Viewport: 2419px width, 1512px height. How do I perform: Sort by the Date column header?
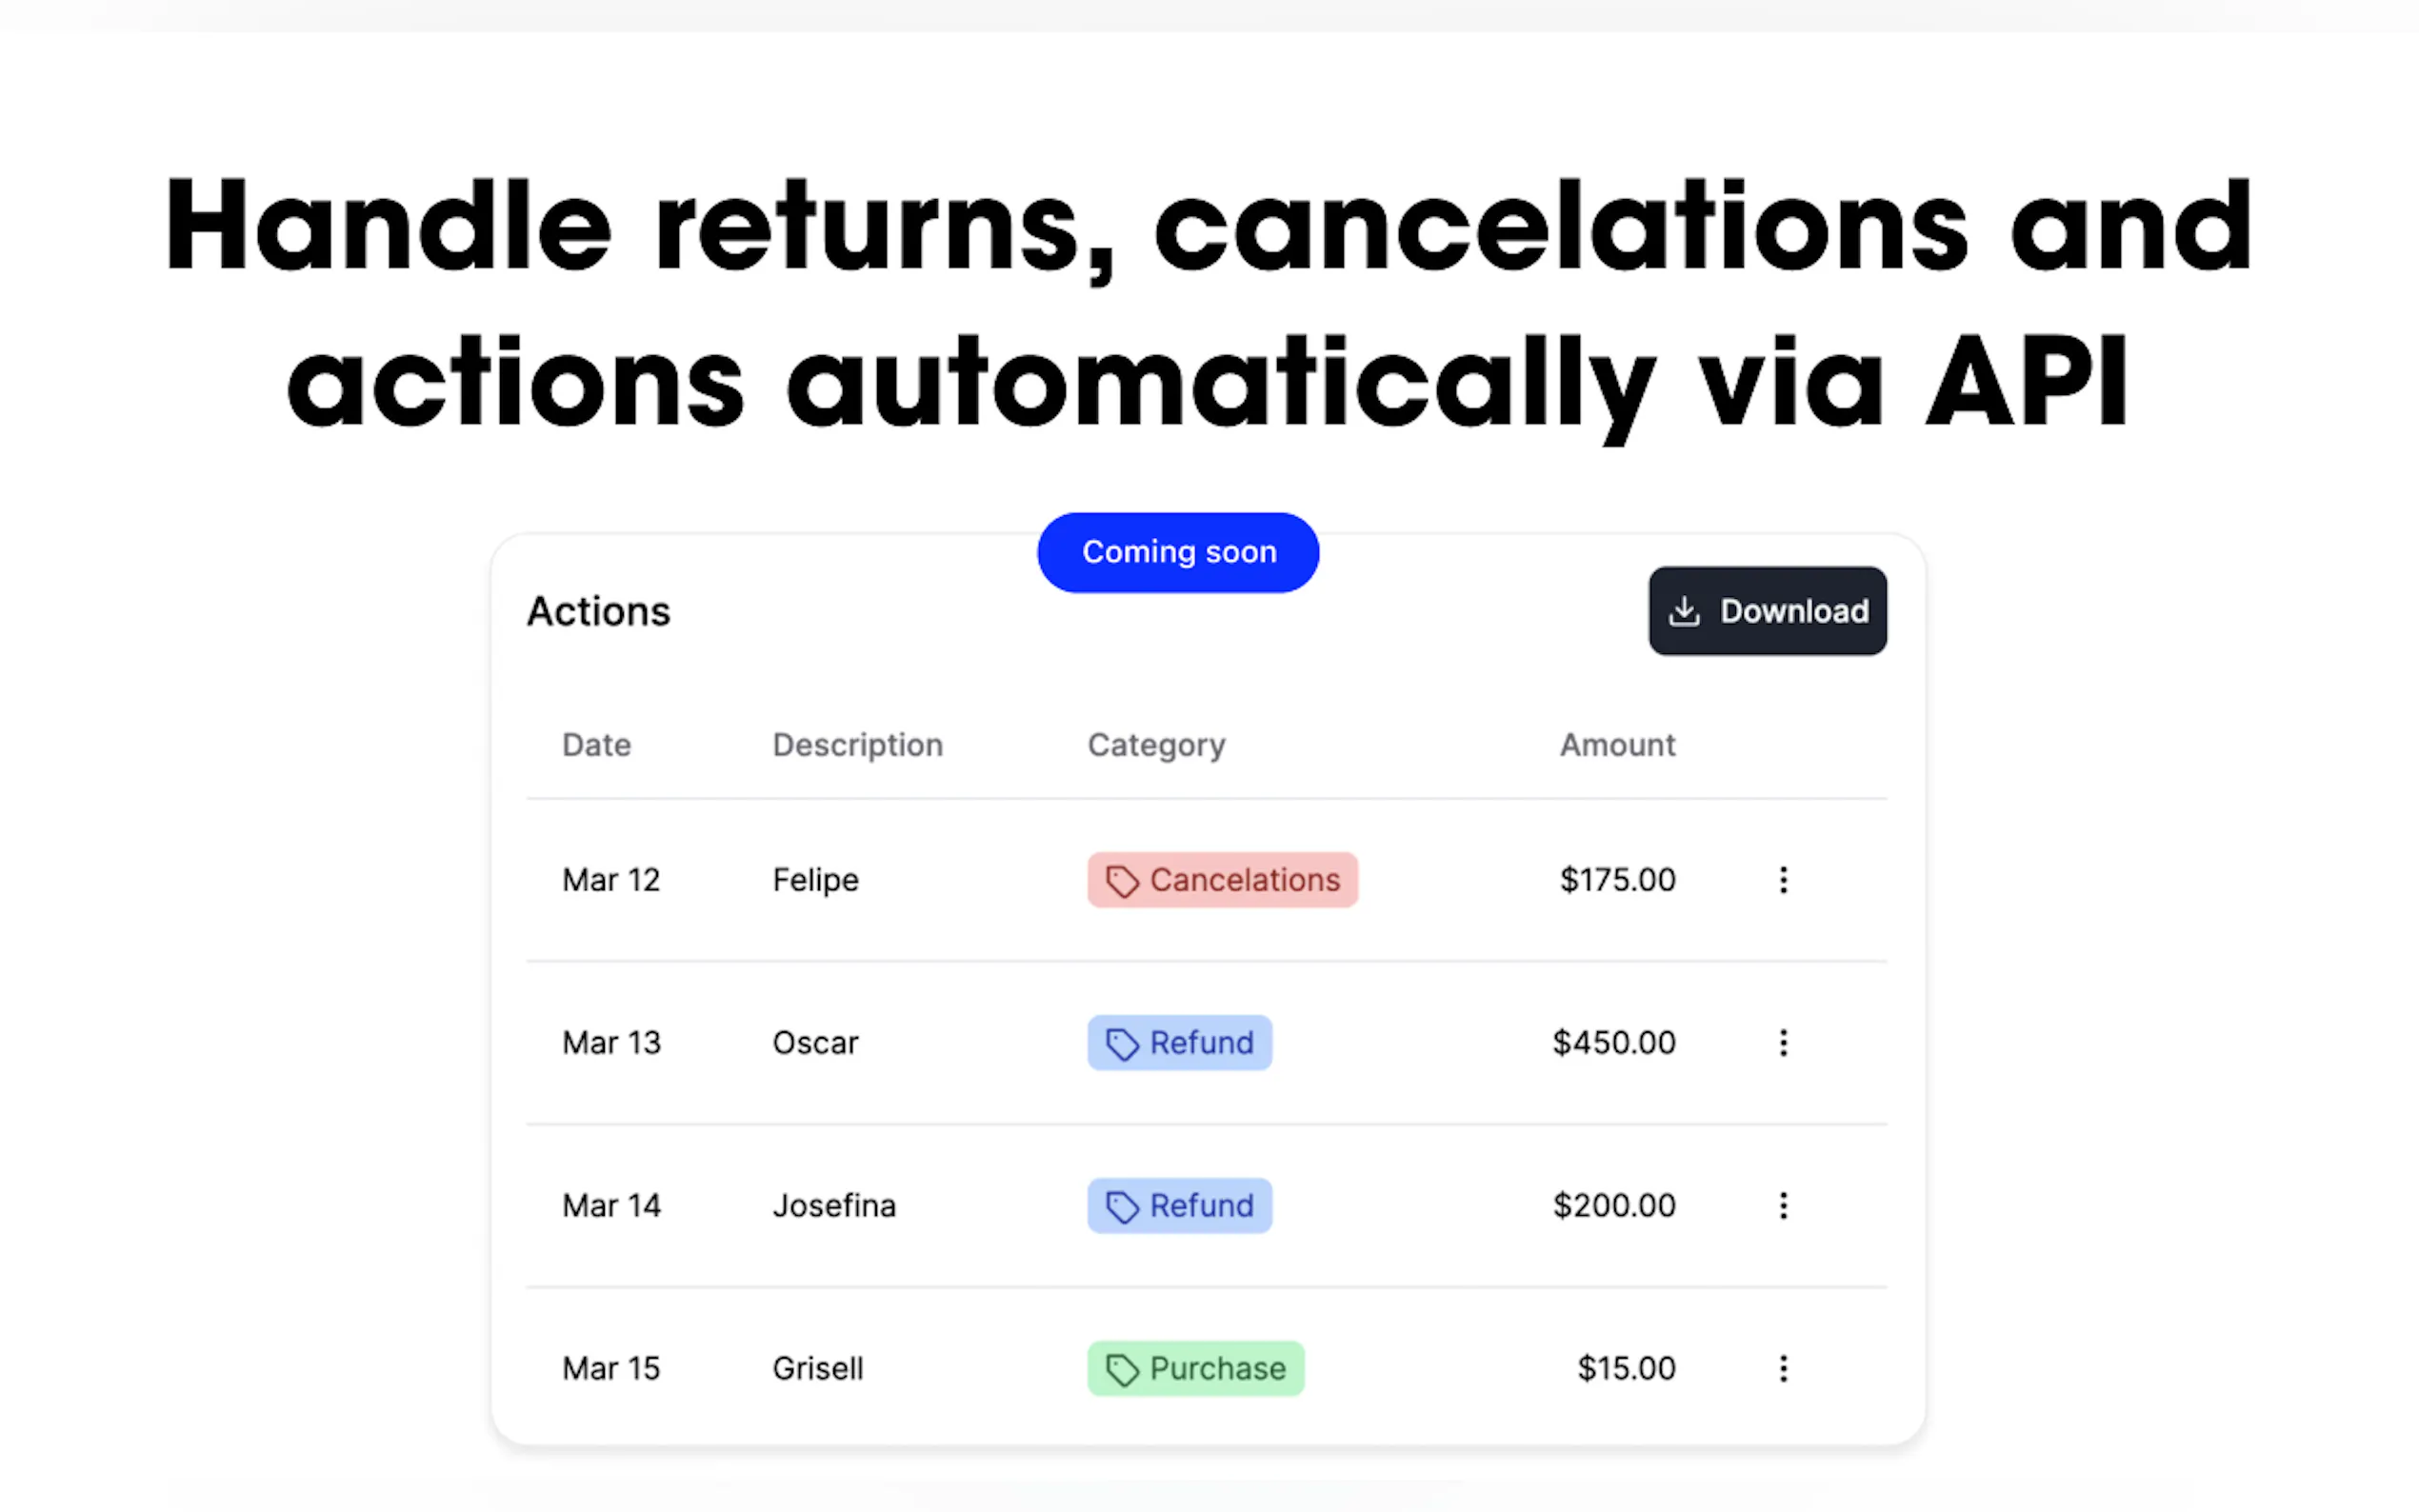click(596, 745)
